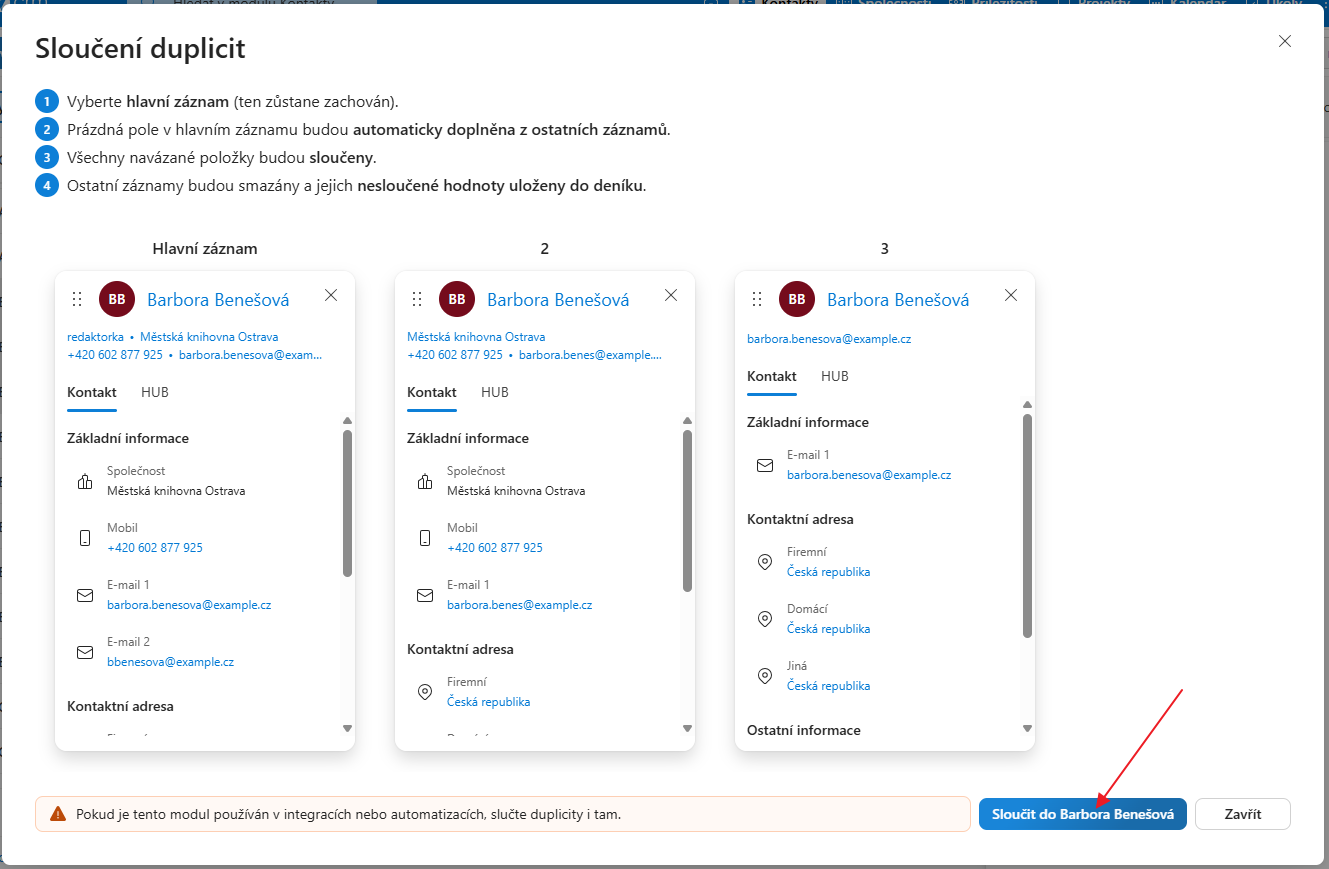Image resolution: width=1329 pixels, height=869 pixels.
Task: Click Česká republika Domácí link in card 3
Action: 828,629
